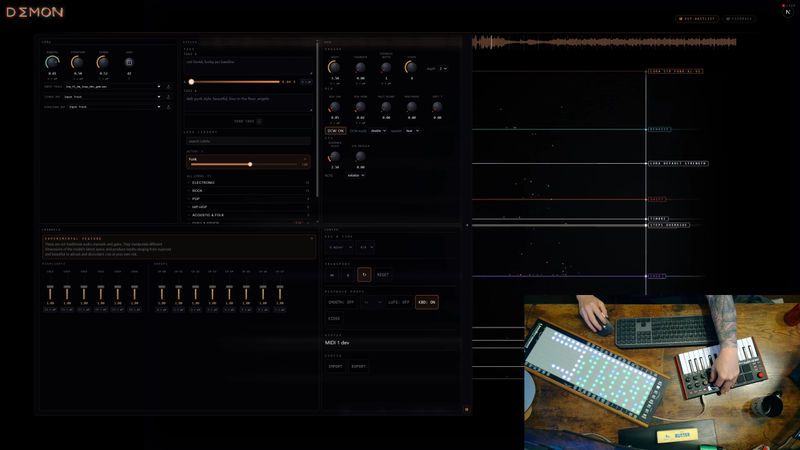Open the Structure Ref dropdown
The width and height of the screenshot is (800, 450).
[x=113, y=107]
